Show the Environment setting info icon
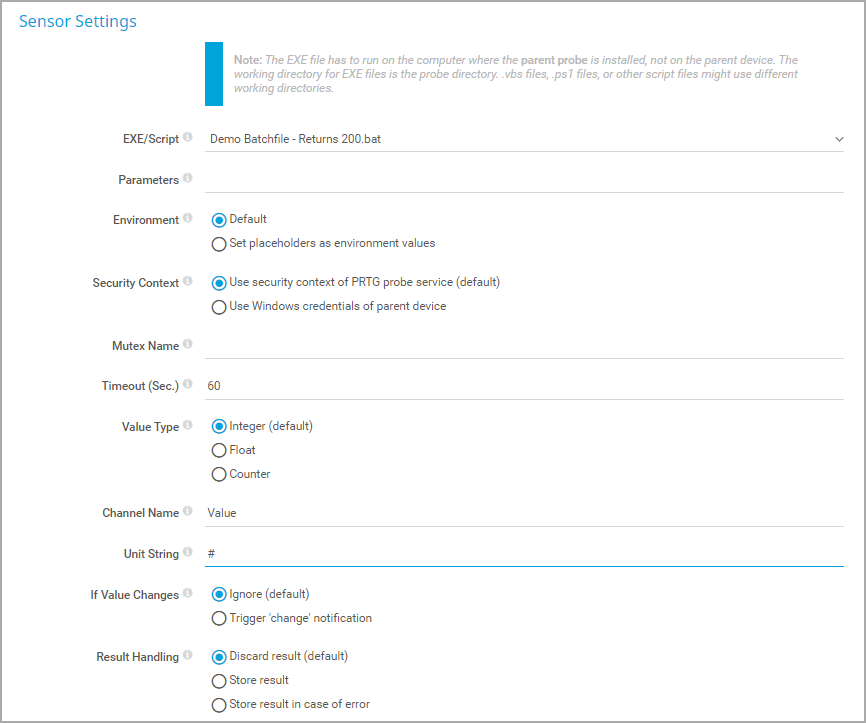This screenshot has height=723, width=866. click(x=188, y=218)
